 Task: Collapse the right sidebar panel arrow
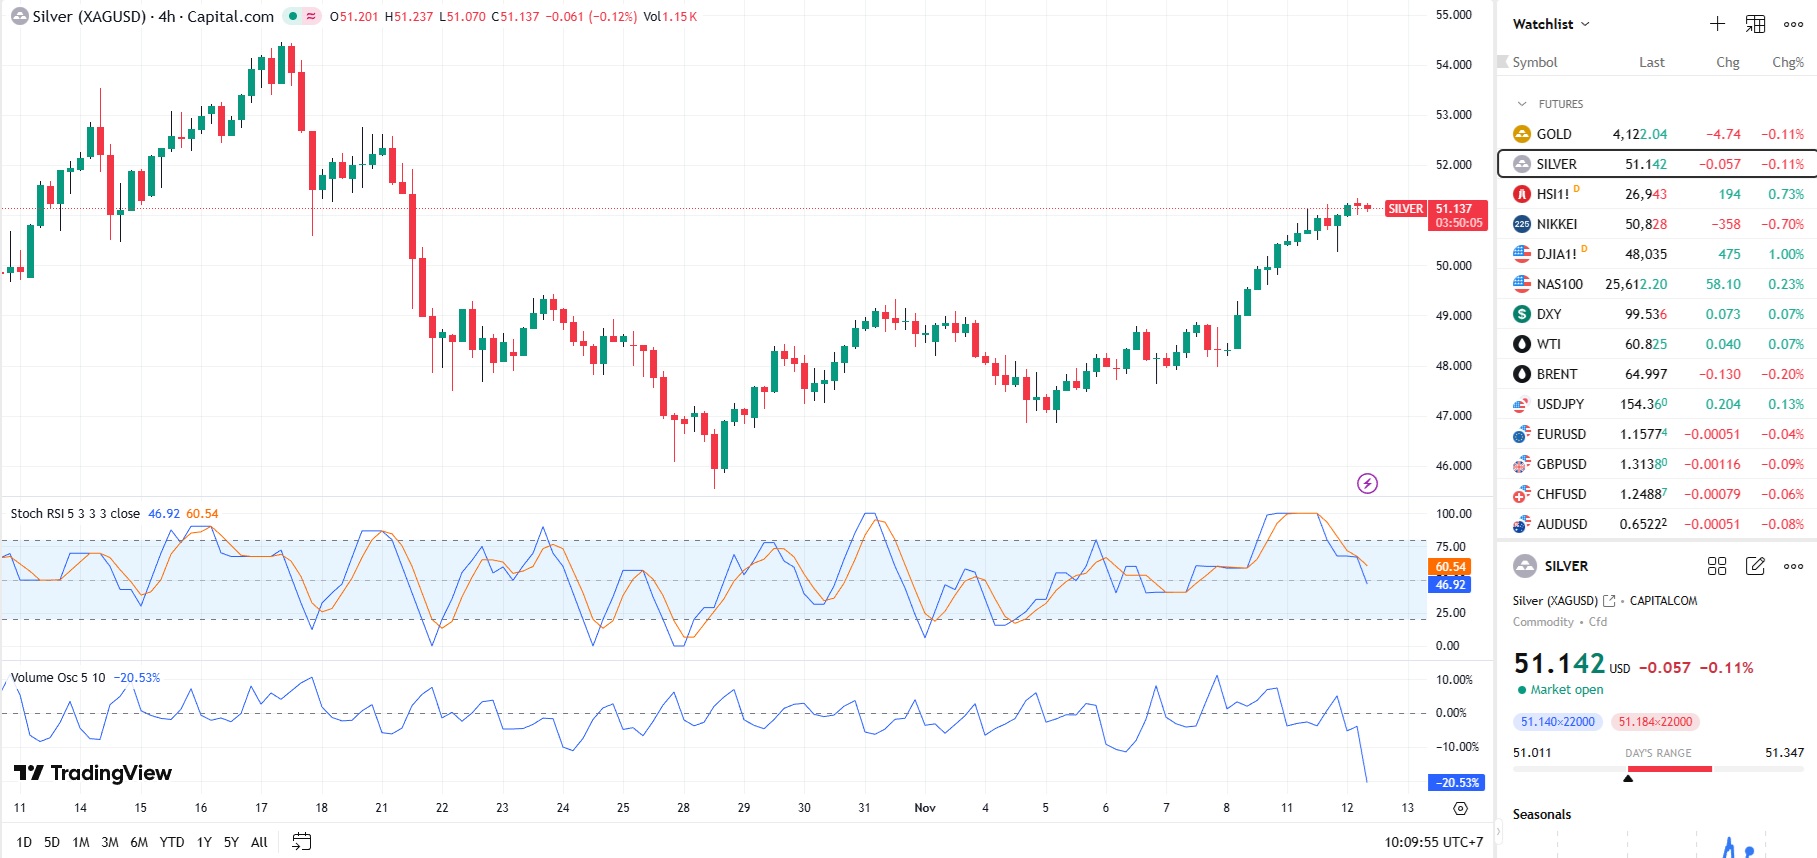tap(1498, 831)
